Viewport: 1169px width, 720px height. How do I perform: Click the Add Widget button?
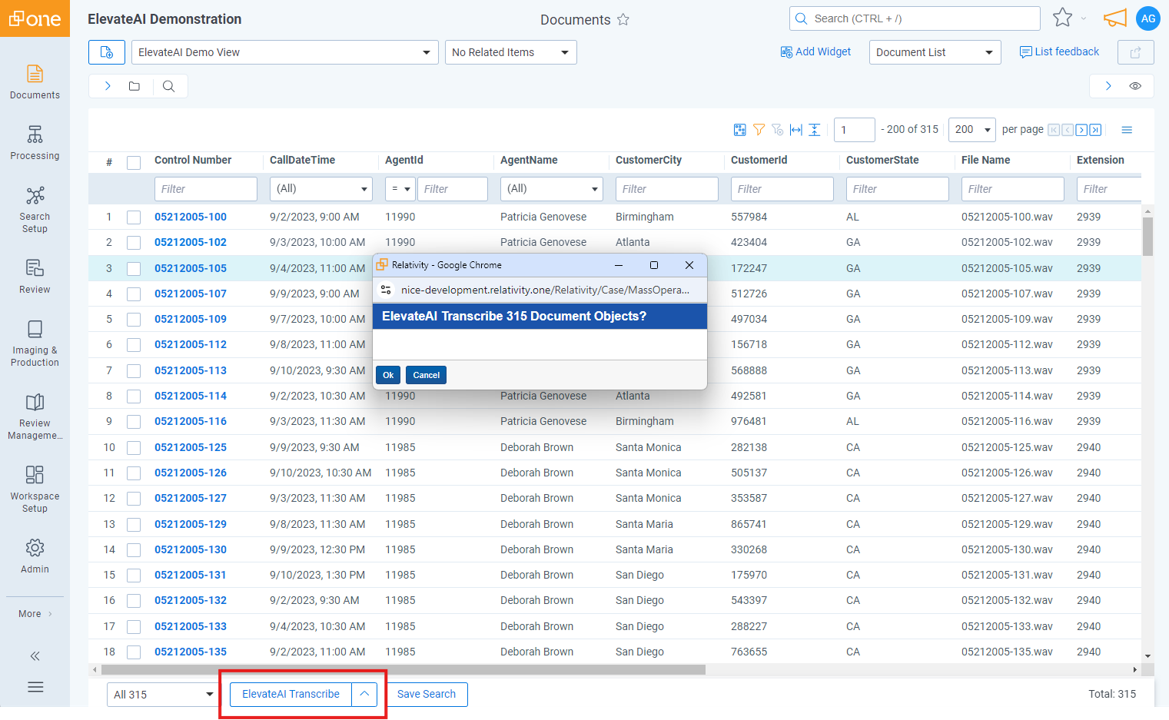(x=815, y=51)
